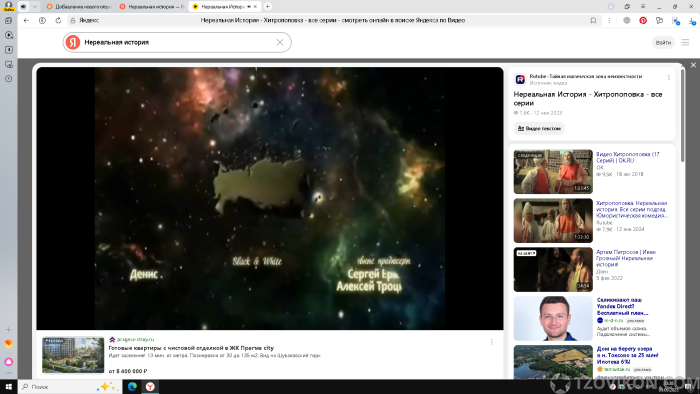This screenshot has width=700, height=394.
Task: Open the Rutube source icon above video title
Action: coord(520,79)
